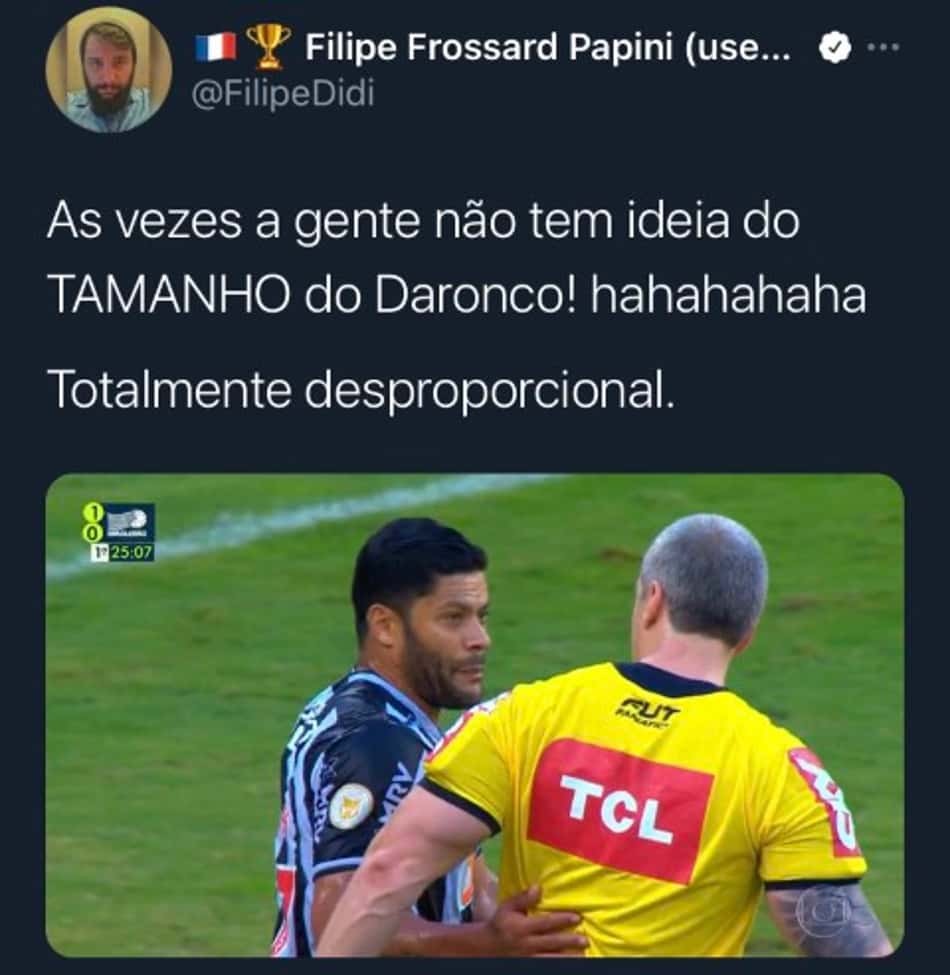The width and height of the screenshot is (950, 975).
Task: Click the word Daronco! in the tweet text
Action: pos(476,295)
